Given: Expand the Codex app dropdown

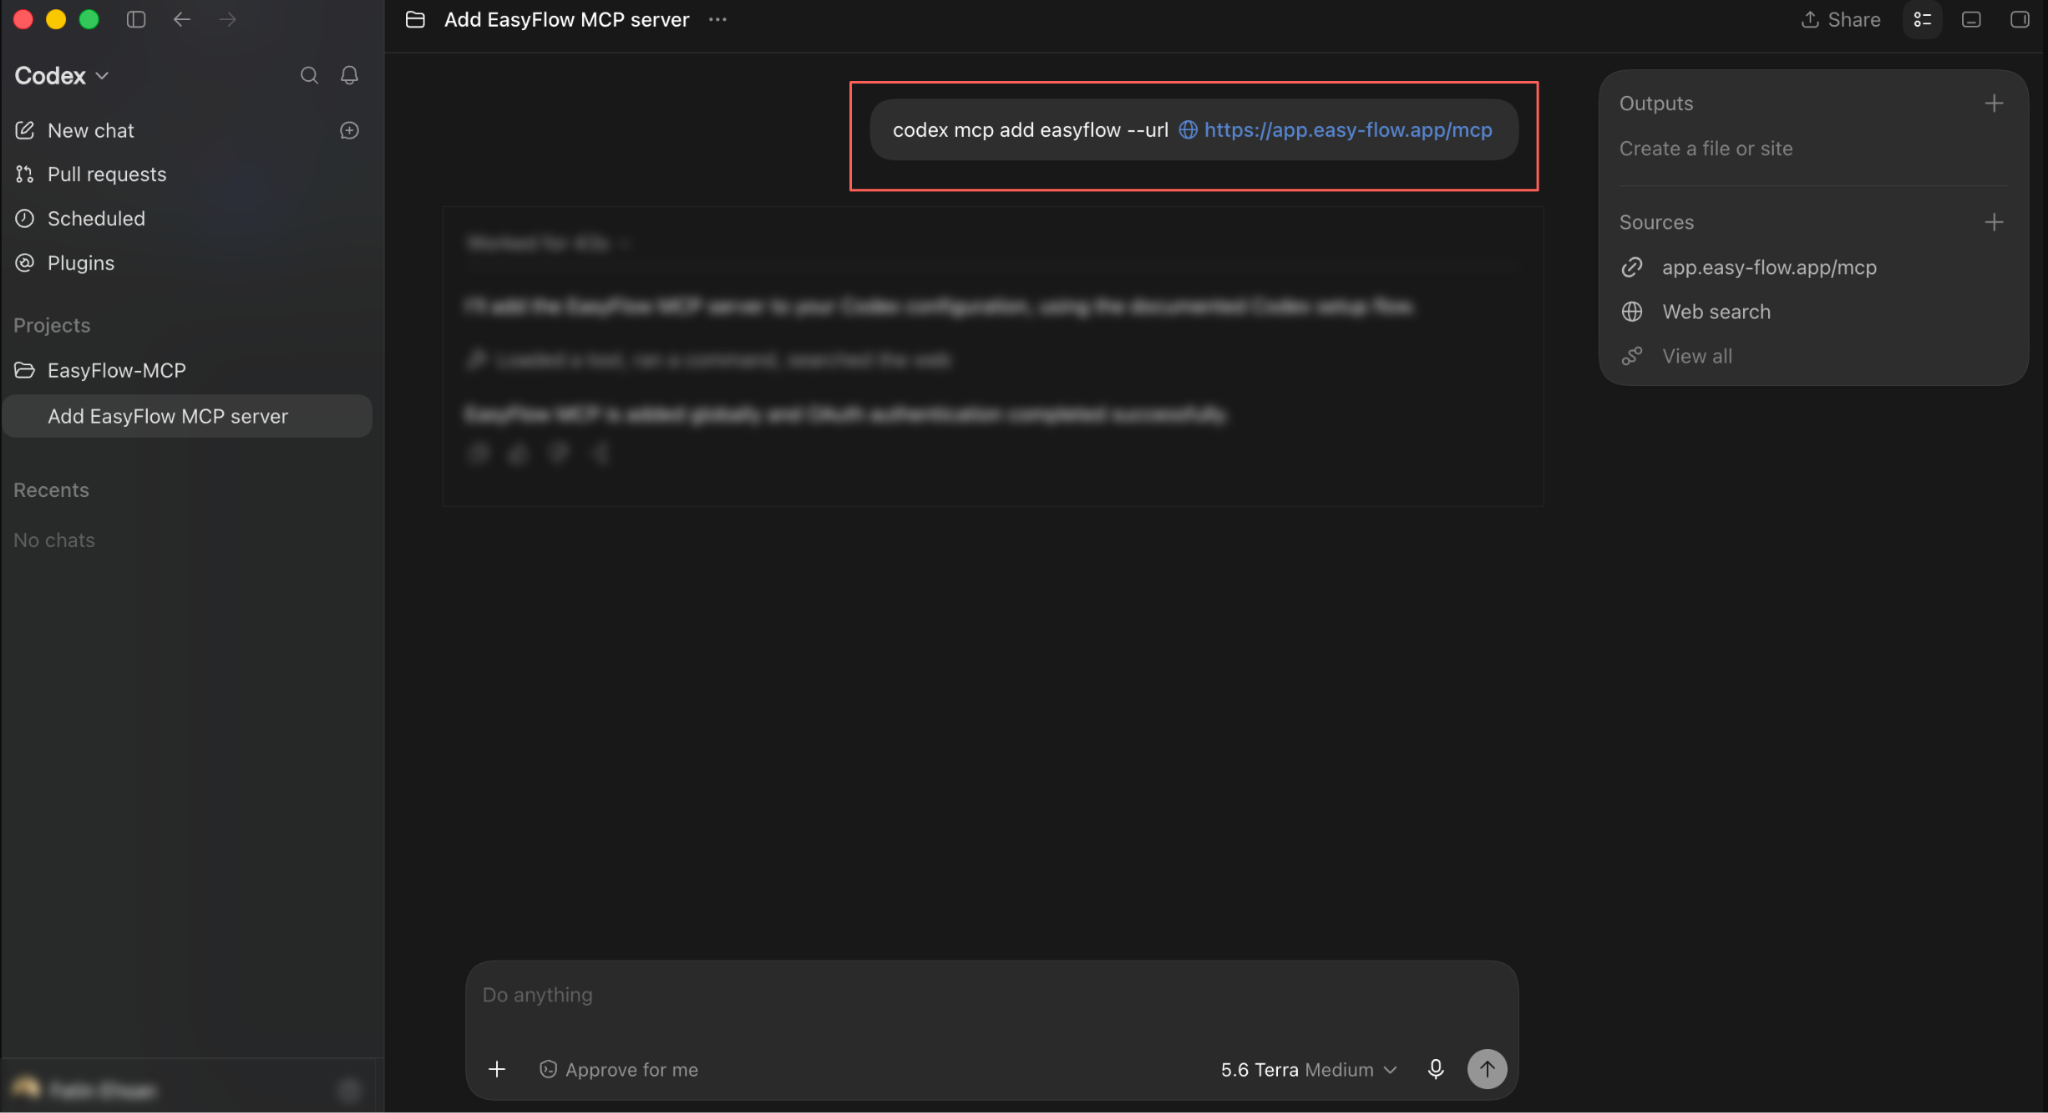Looking at the screenshot, I should click(x=61, y=76).
